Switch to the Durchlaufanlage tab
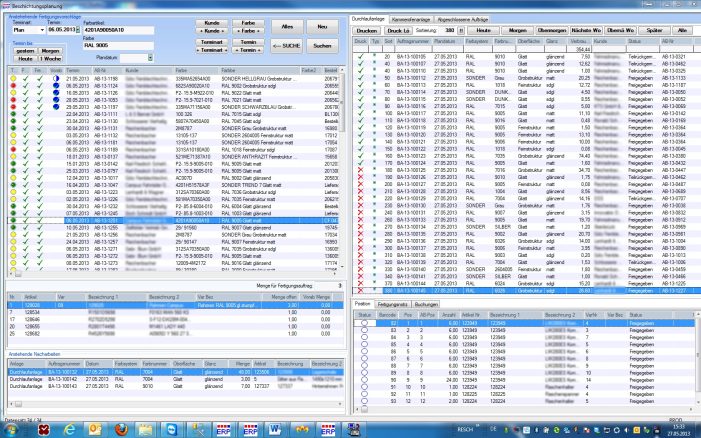Screen dimensions: 701x438 point(368,19)
